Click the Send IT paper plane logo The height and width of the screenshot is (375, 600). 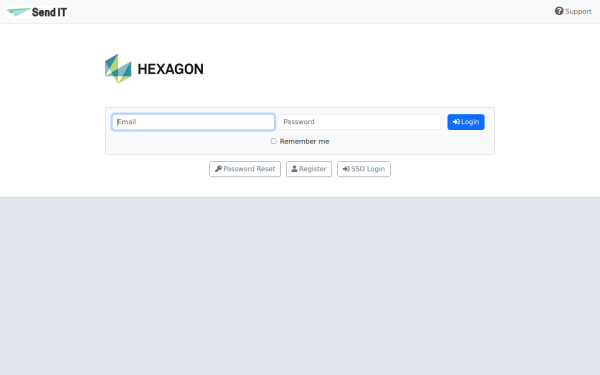37,12
